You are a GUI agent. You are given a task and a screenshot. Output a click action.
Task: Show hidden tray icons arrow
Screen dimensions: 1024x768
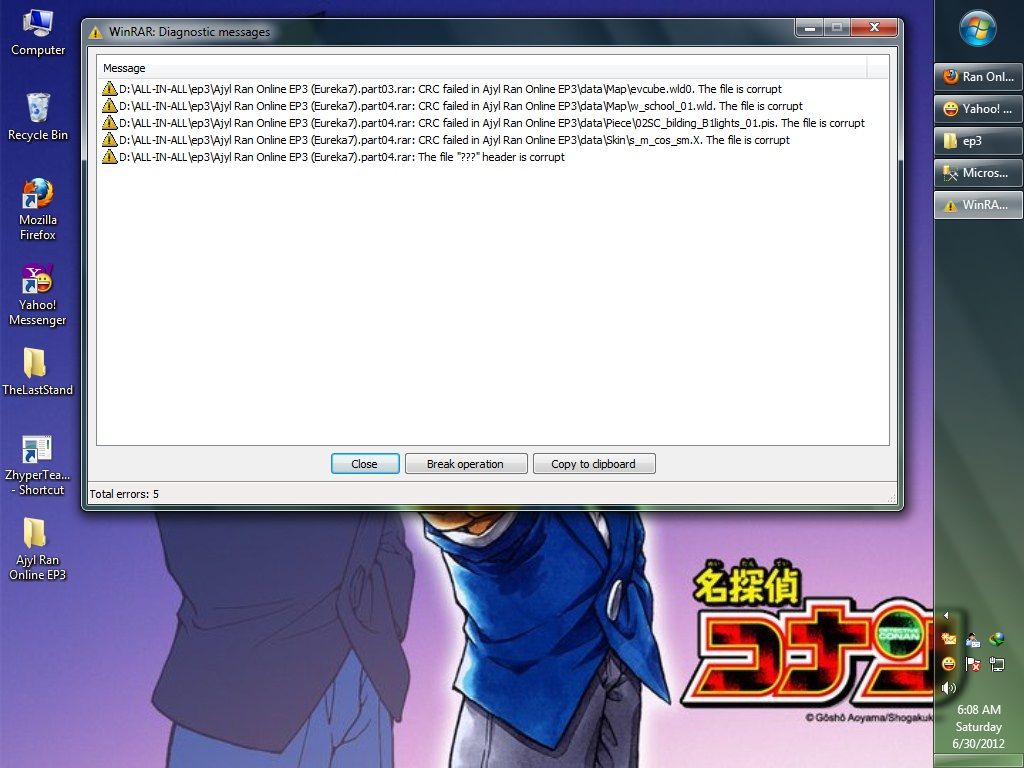[946, 616]
